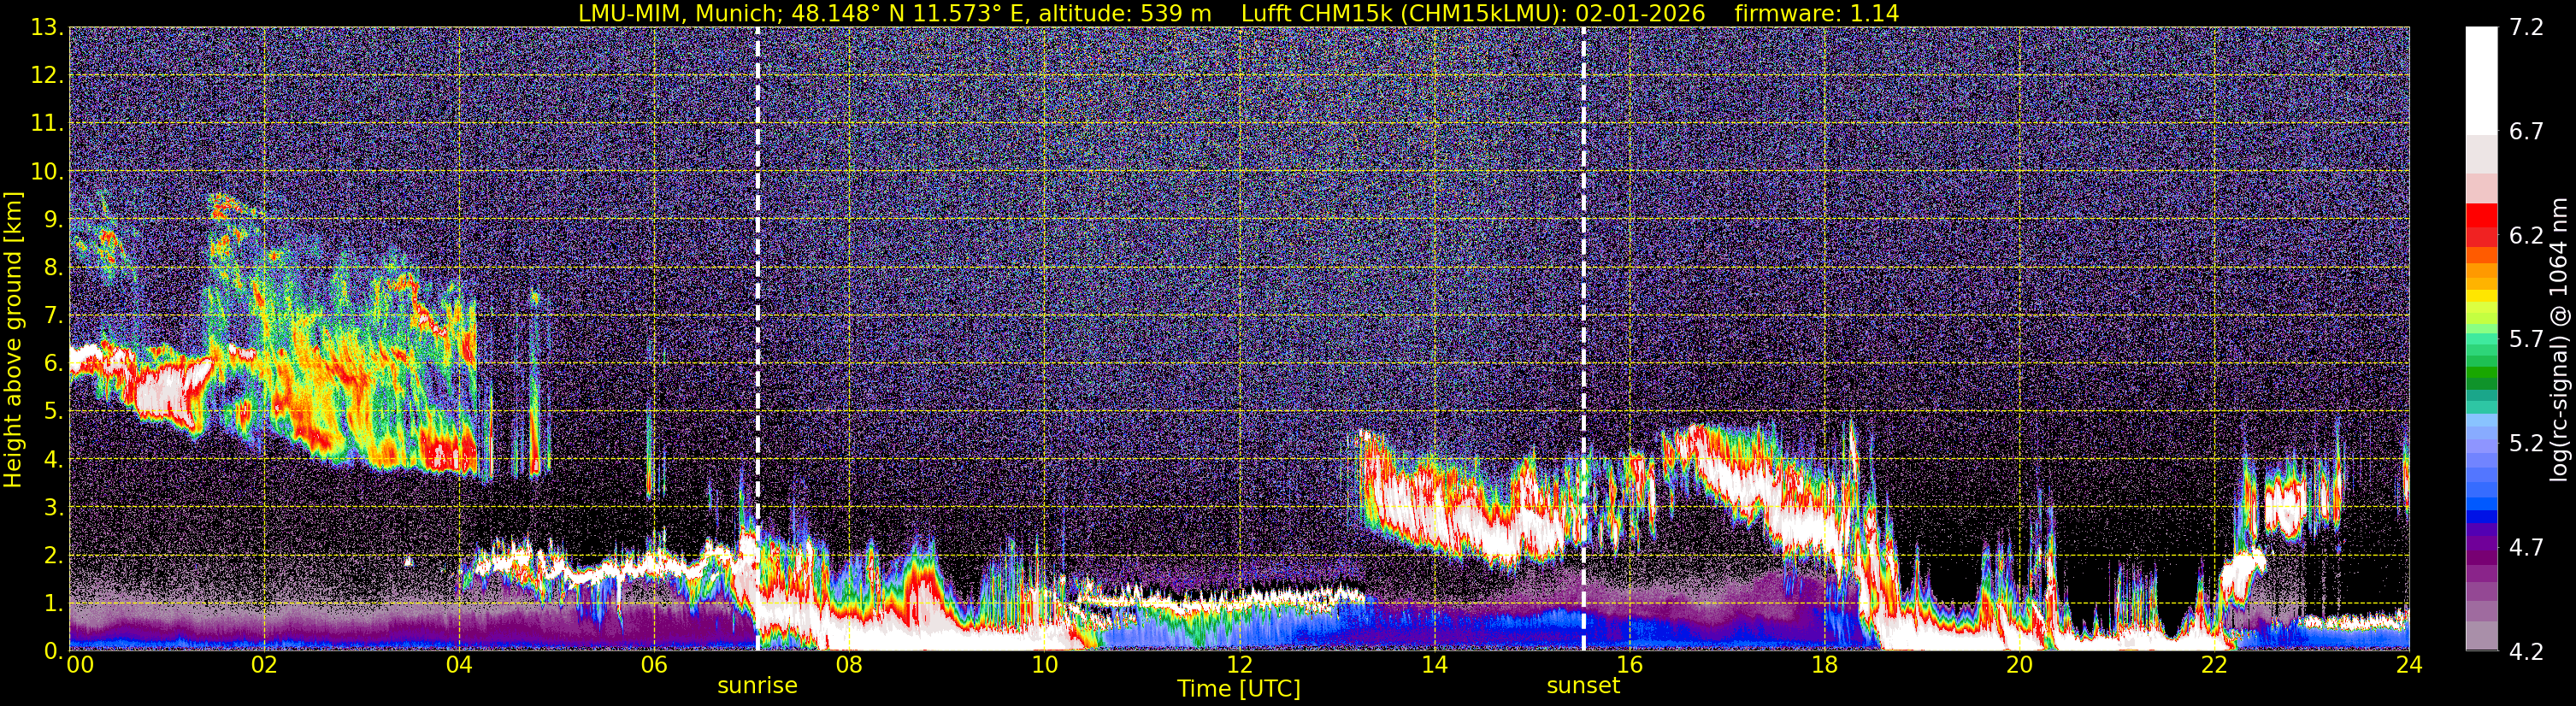Click the "1." height axis tick label
This screenshot has width=2576, height=706.
(x=52, y=603)
